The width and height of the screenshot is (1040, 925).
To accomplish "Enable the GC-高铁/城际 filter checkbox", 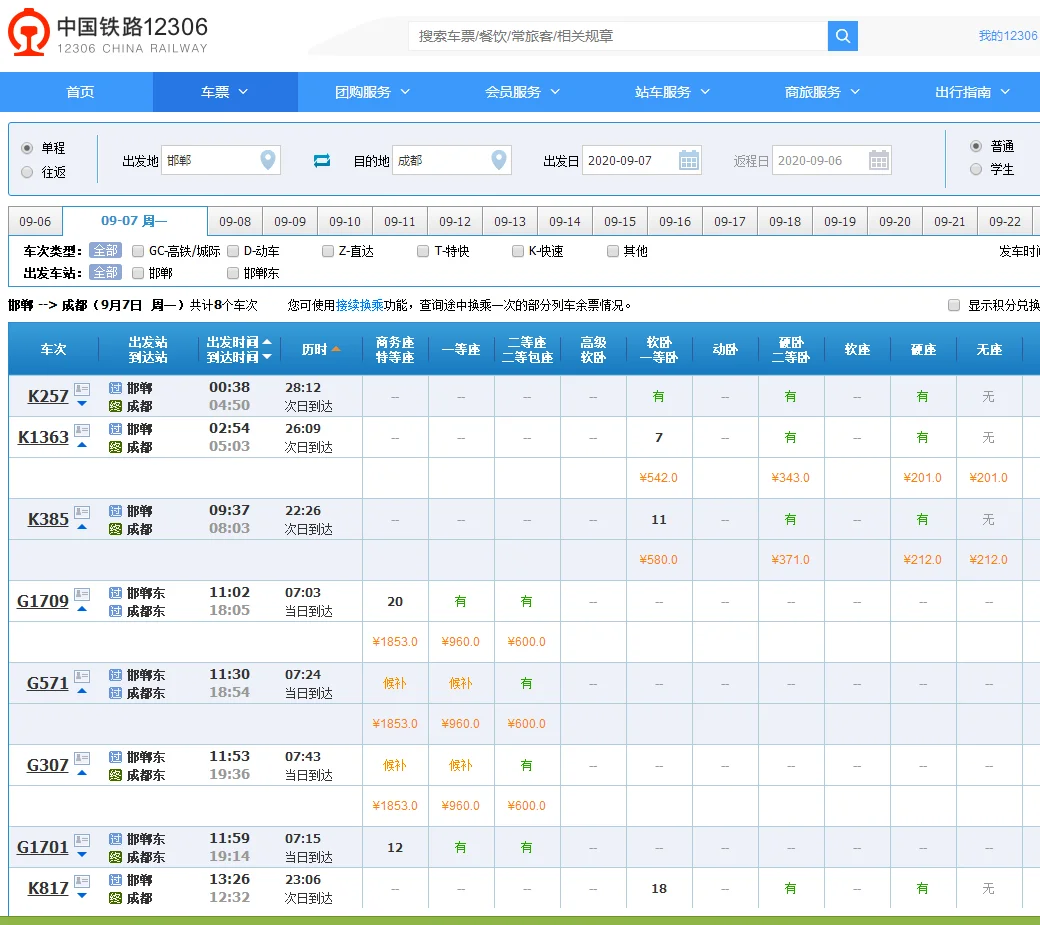I will [137, 250].
